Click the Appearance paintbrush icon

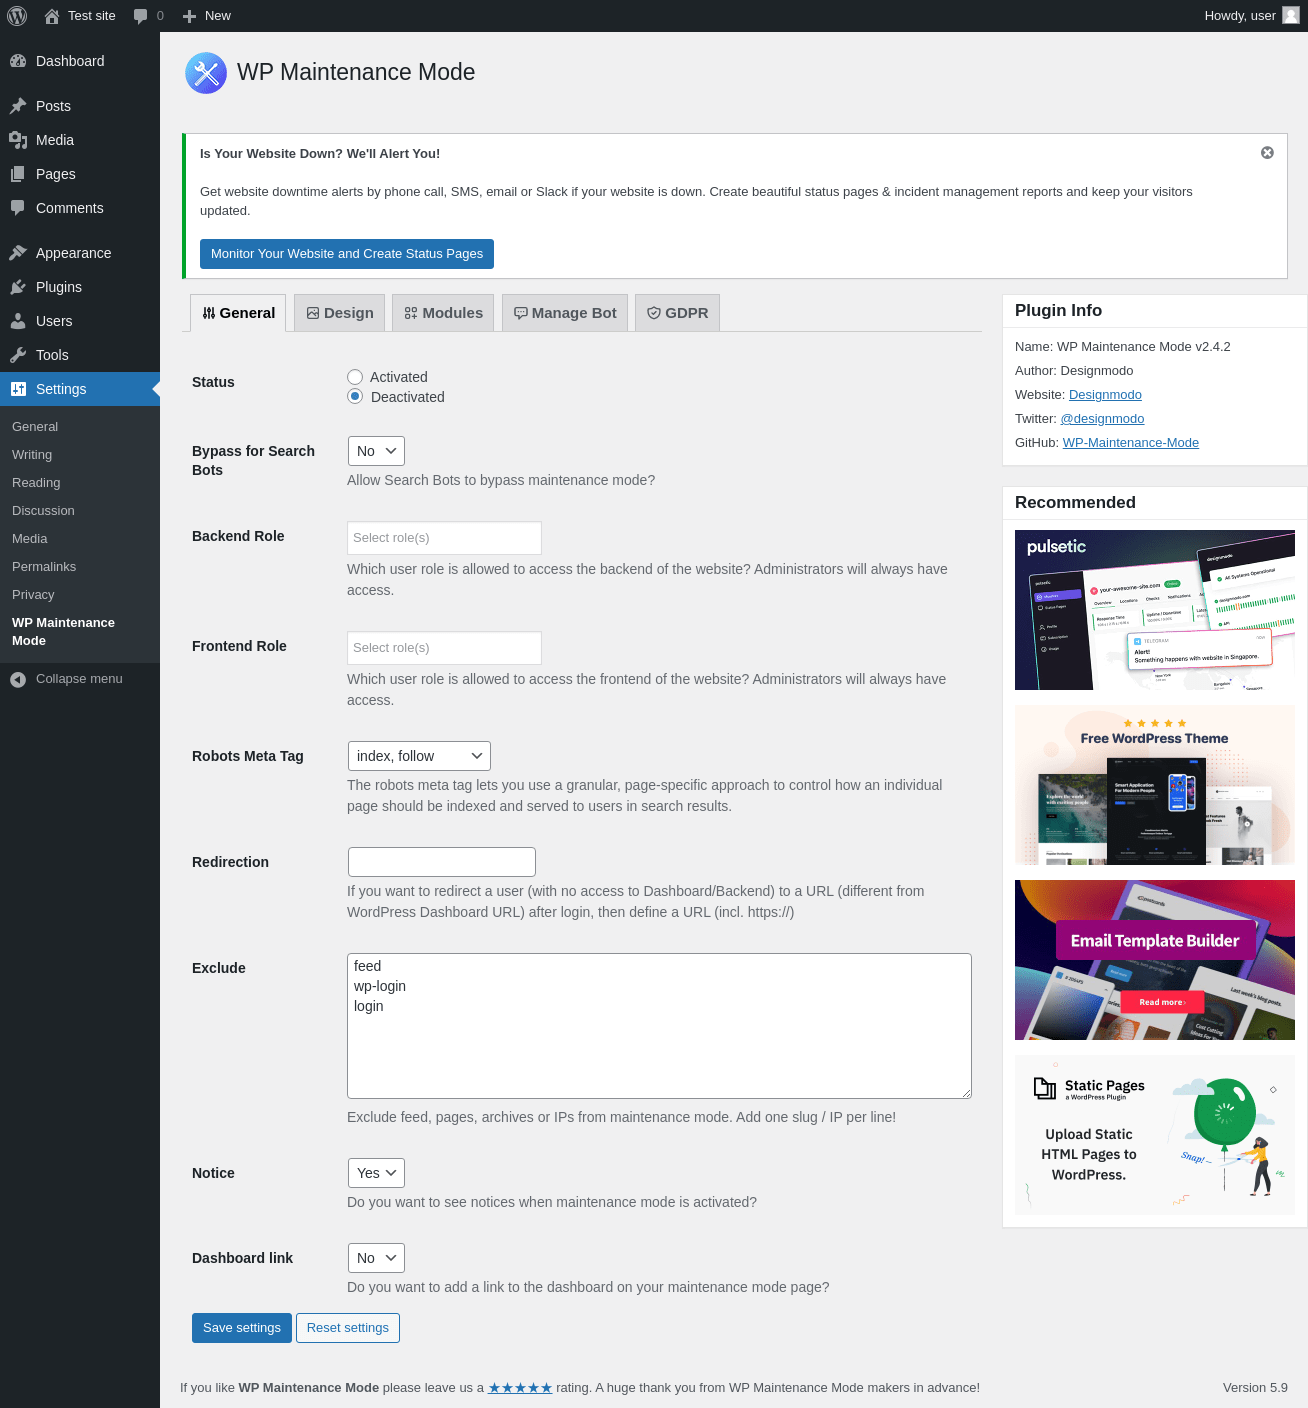click(x=18, y=253)
